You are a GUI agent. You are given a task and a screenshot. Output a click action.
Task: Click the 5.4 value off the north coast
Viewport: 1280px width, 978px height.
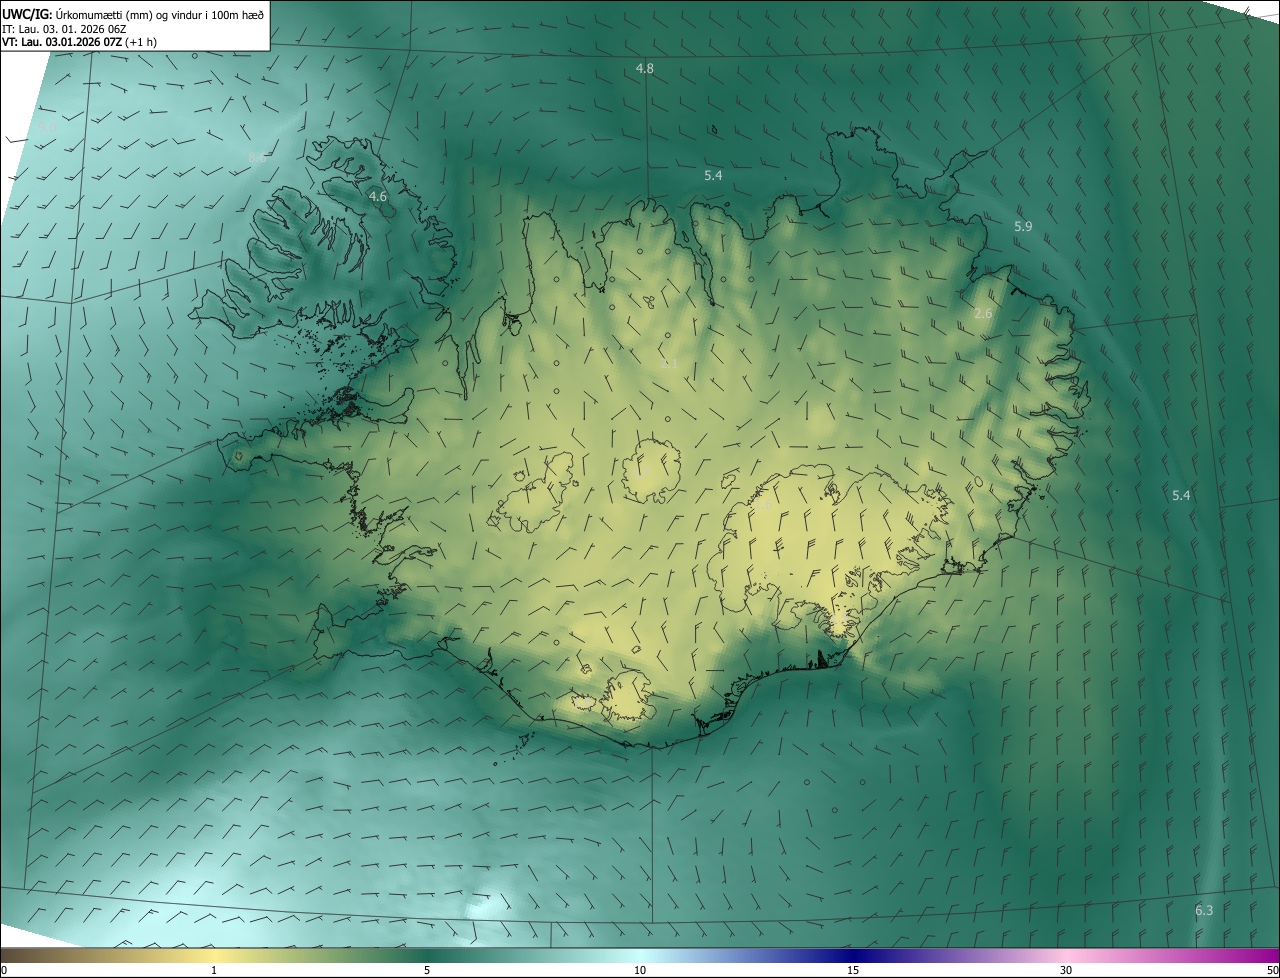click(x=713, y=176)
